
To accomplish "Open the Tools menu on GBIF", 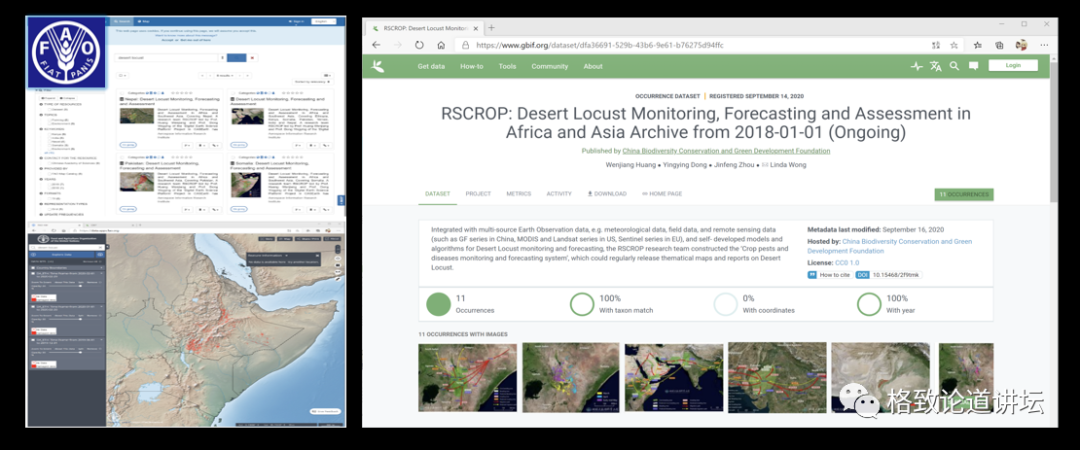I will coord(508,66).
